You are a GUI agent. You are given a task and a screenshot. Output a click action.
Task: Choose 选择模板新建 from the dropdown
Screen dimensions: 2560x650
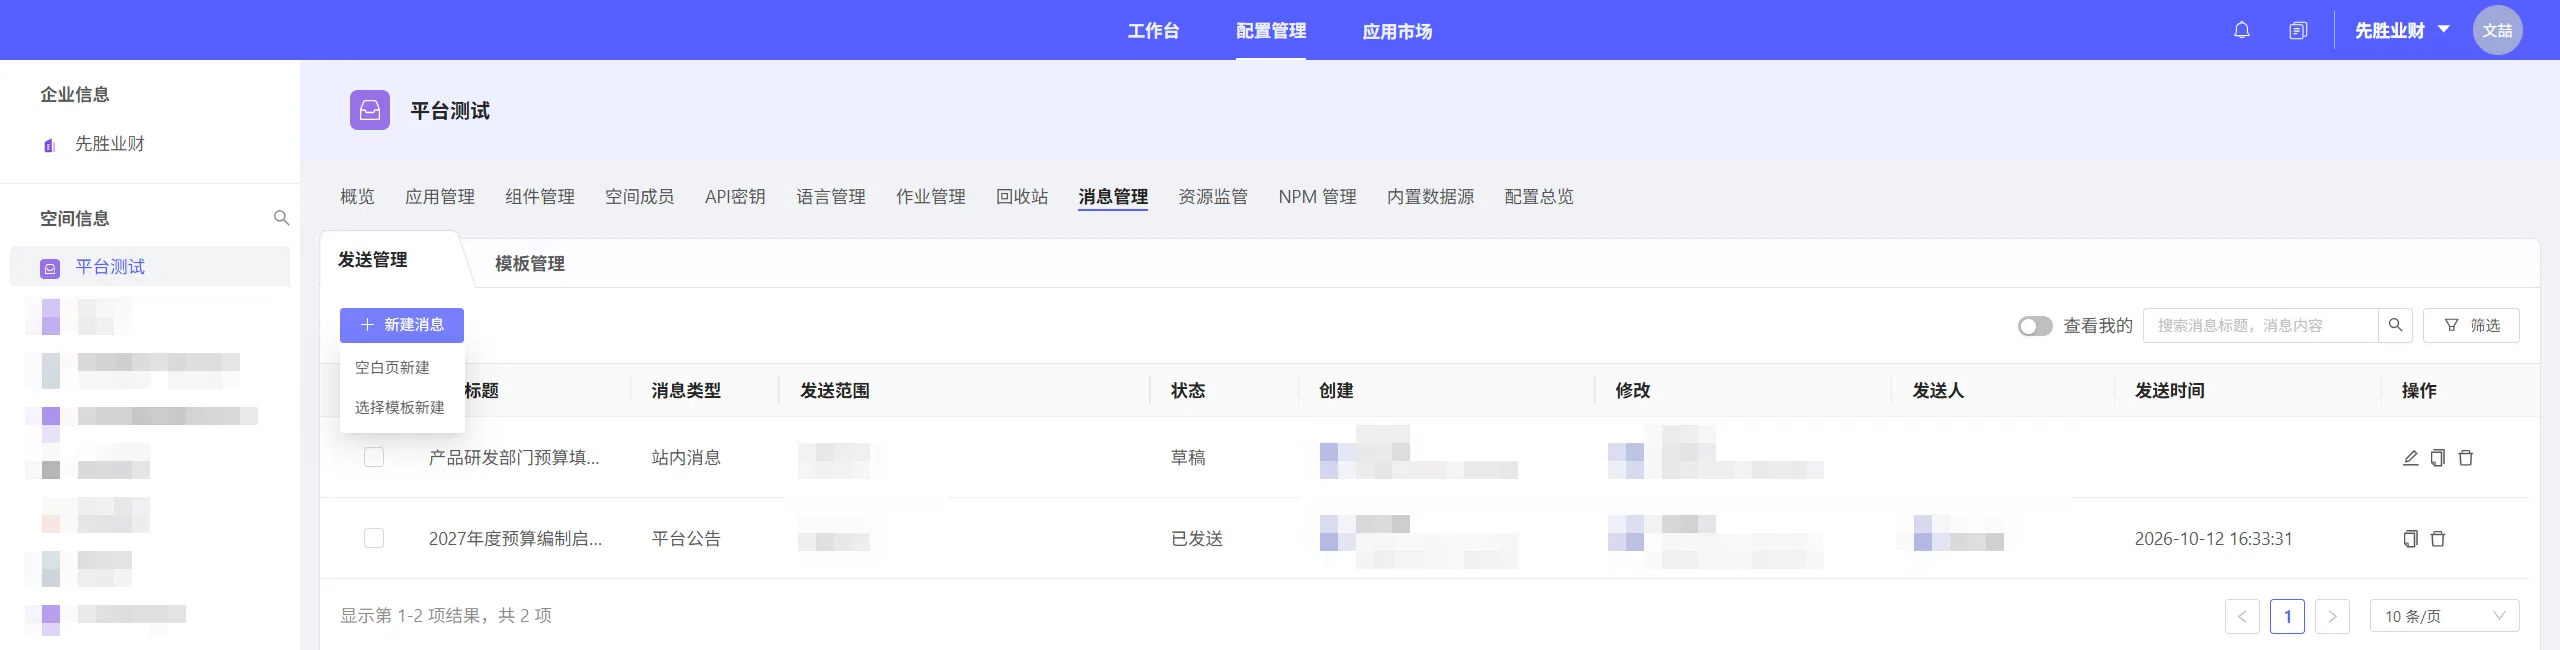click(x=402, y=408)
